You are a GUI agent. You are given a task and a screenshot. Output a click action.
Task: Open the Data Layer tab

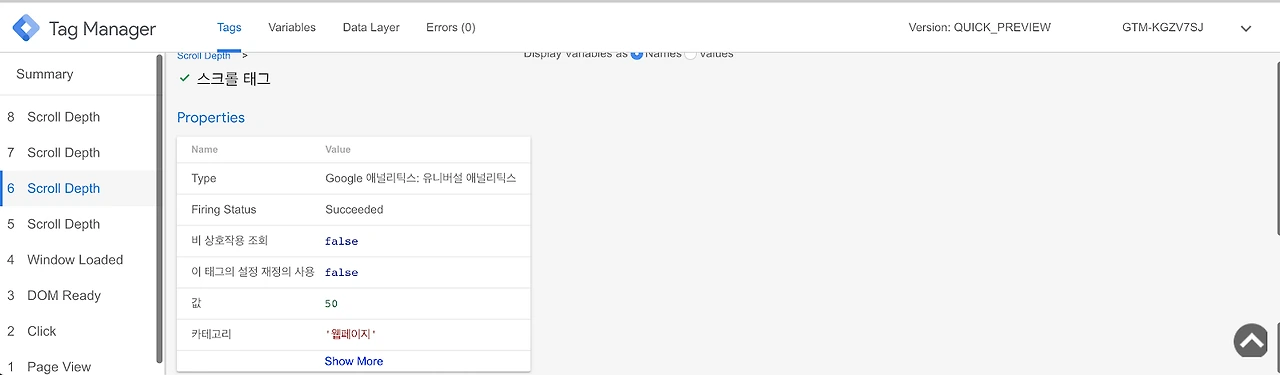pos(371,27)
